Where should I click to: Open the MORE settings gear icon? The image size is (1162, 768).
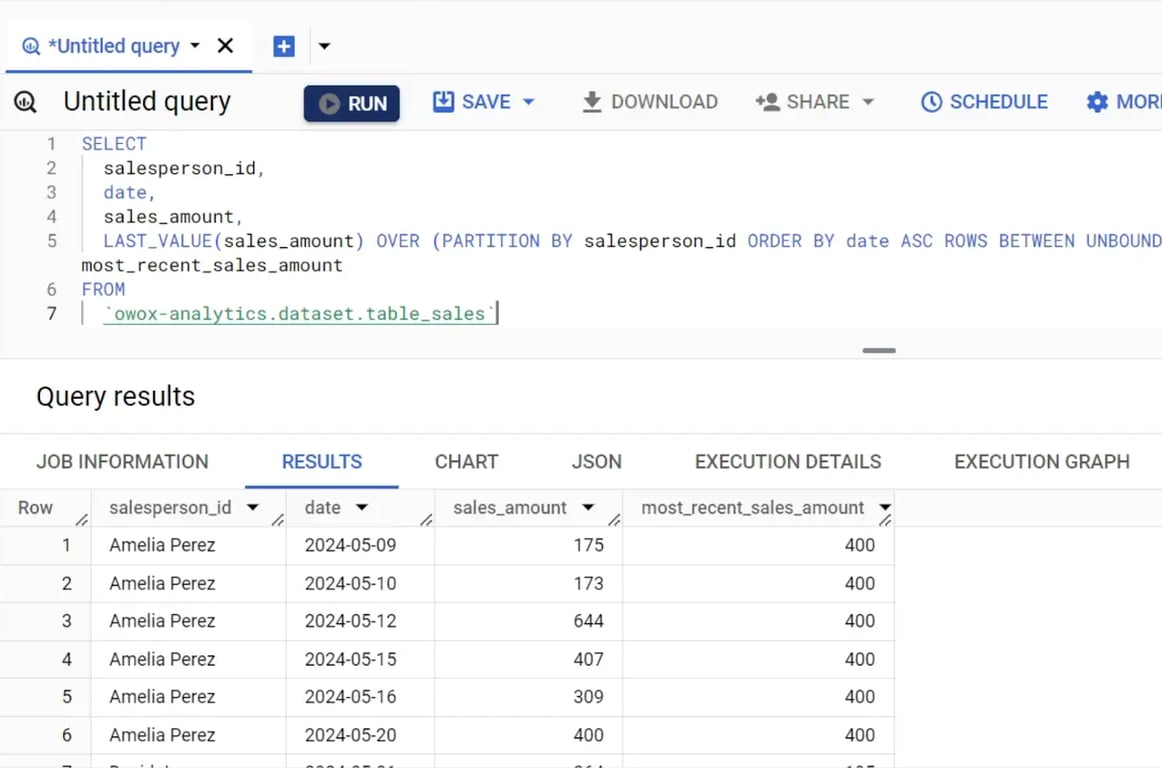(1097, 102)
